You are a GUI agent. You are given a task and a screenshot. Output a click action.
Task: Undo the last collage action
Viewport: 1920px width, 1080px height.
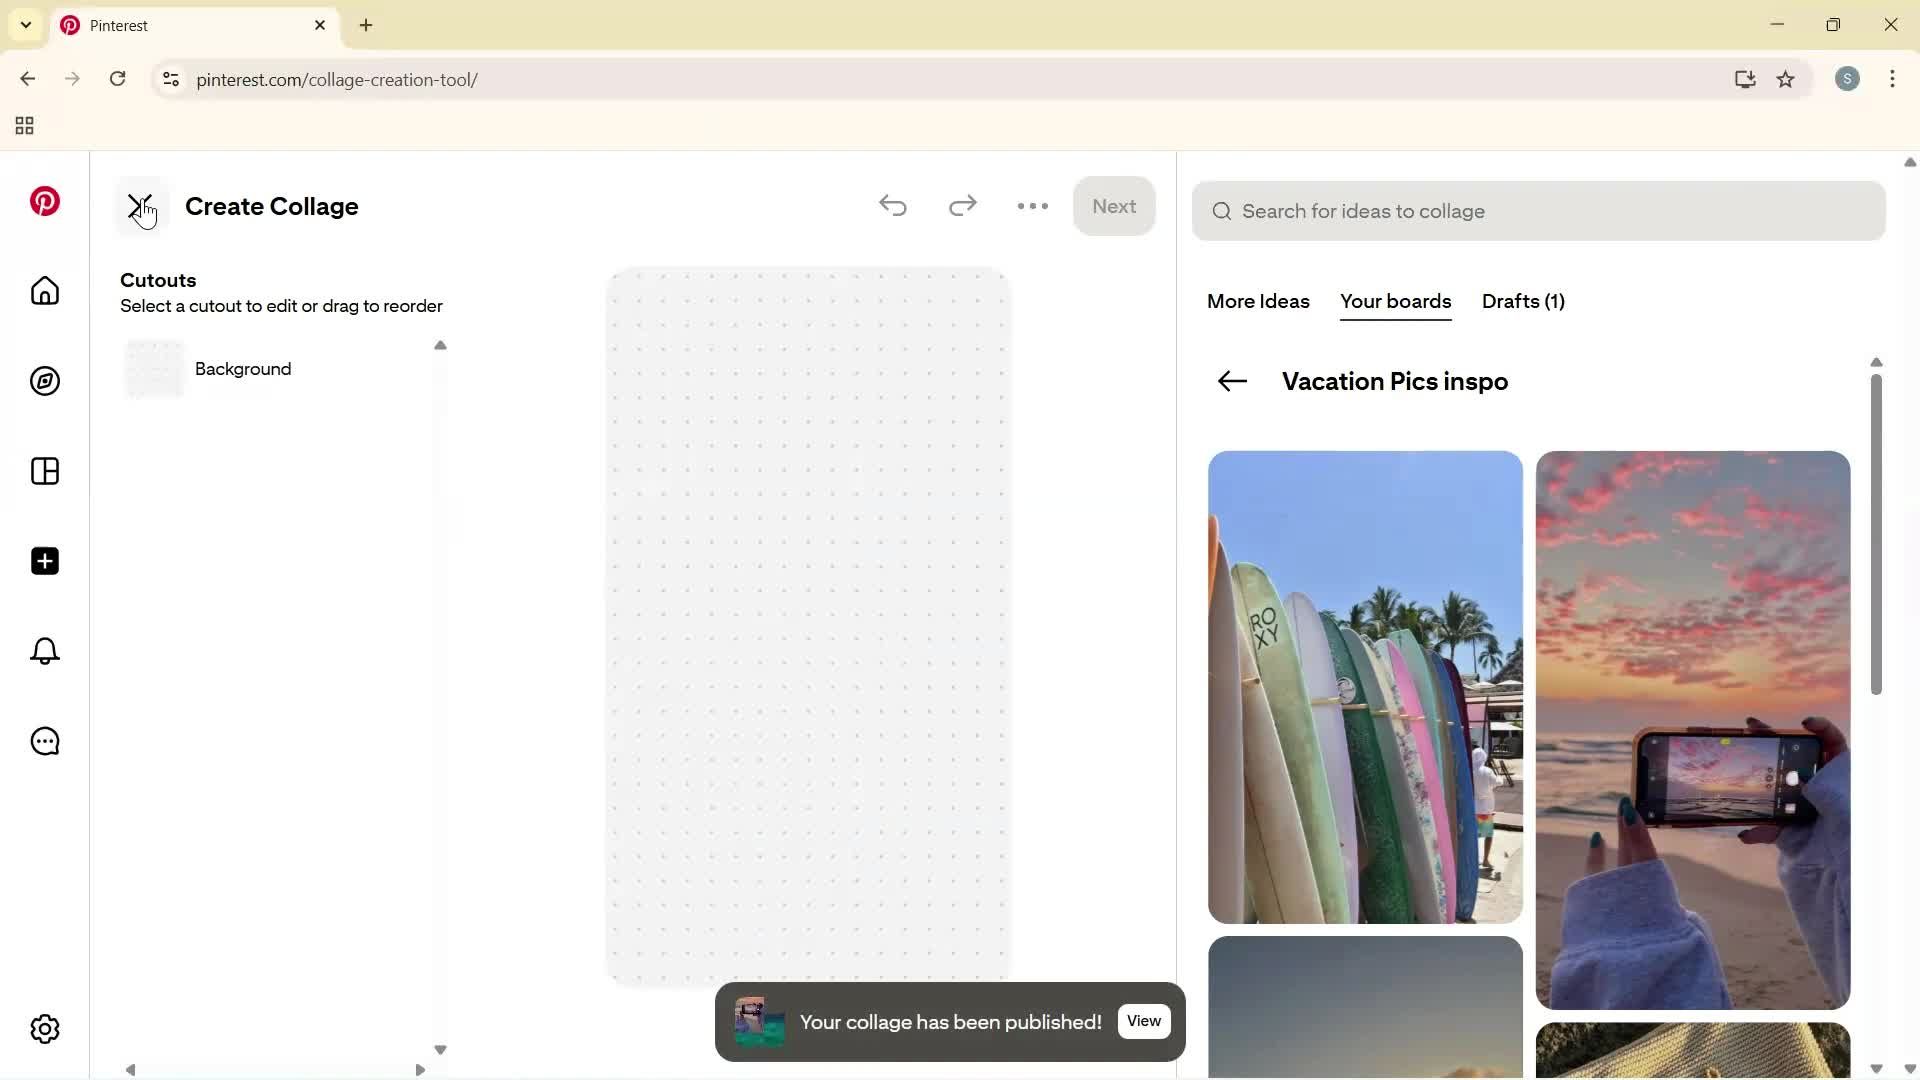[893, 206]
